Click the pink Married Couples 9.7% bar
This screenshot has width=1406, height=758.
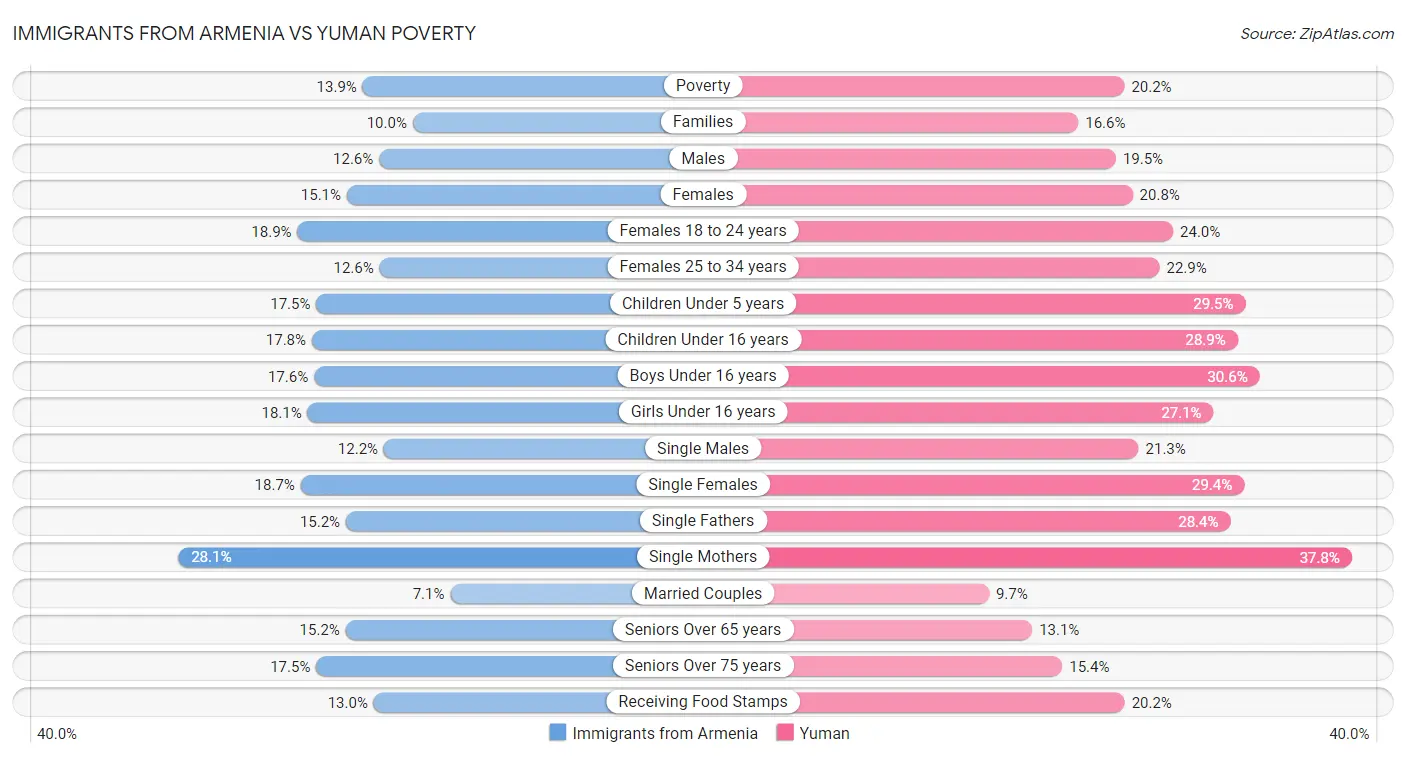point(880,593)
